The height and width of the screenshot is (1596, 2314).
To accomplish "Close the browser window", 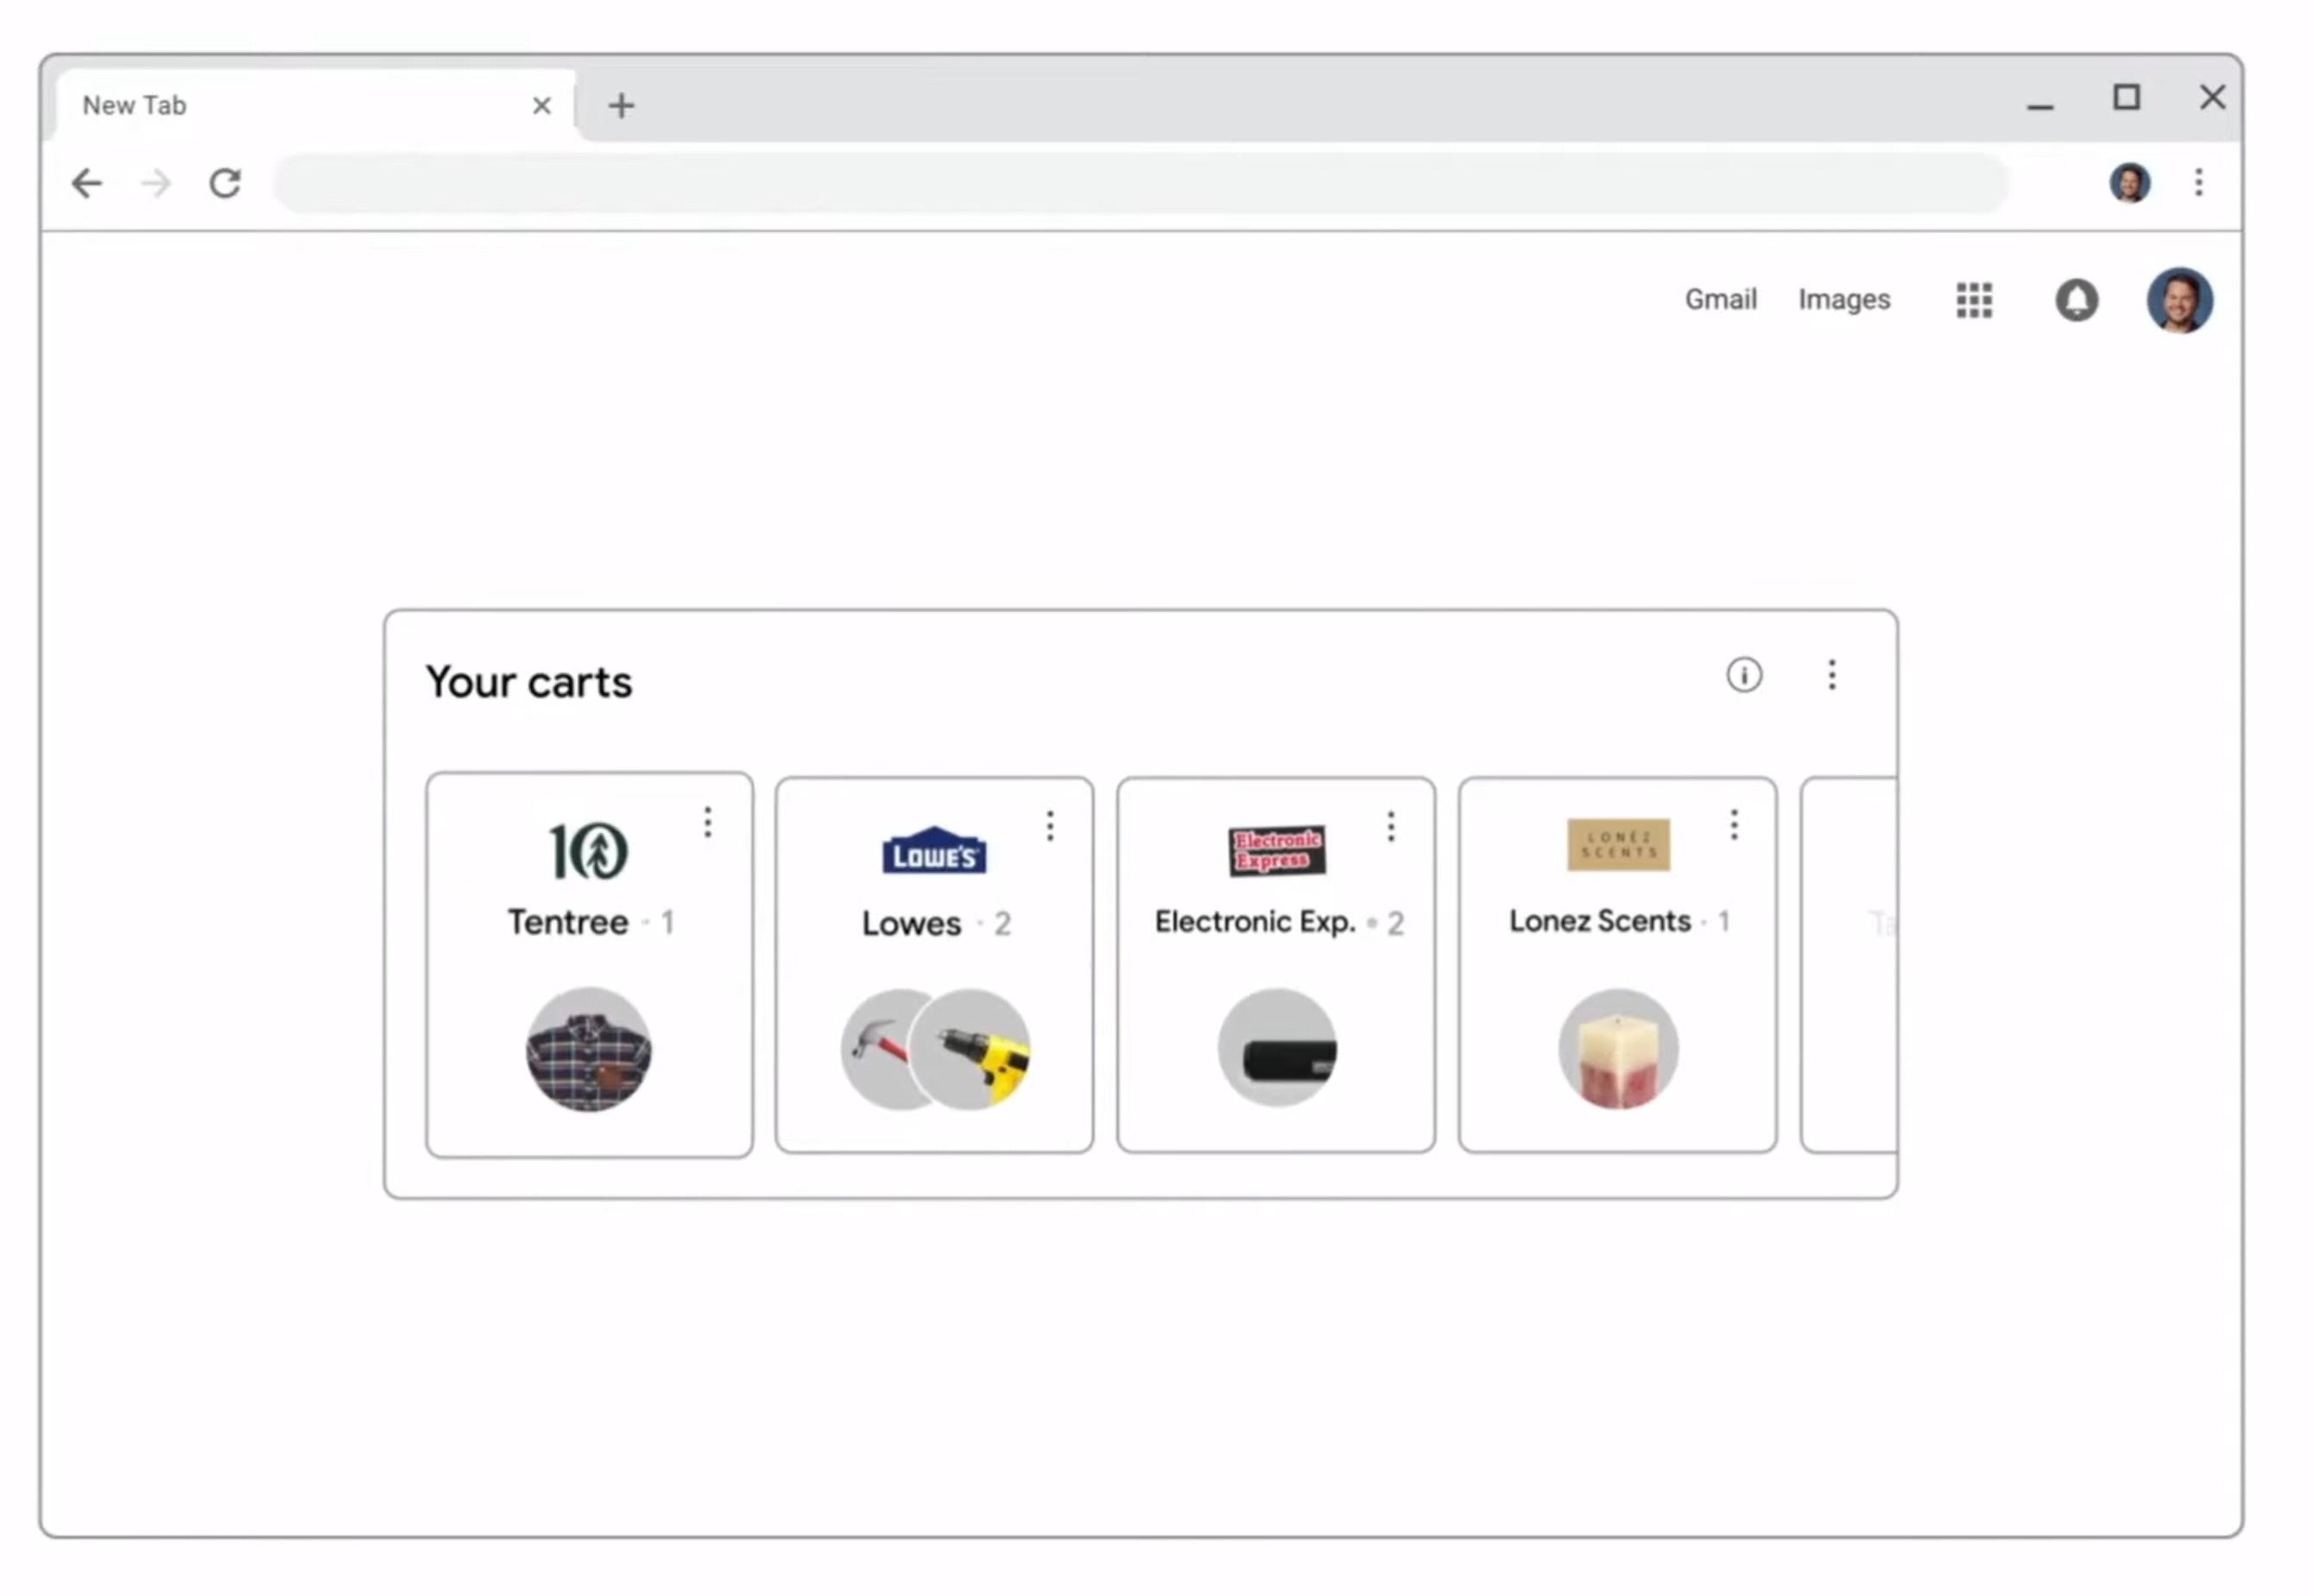I will [2212, 97].
